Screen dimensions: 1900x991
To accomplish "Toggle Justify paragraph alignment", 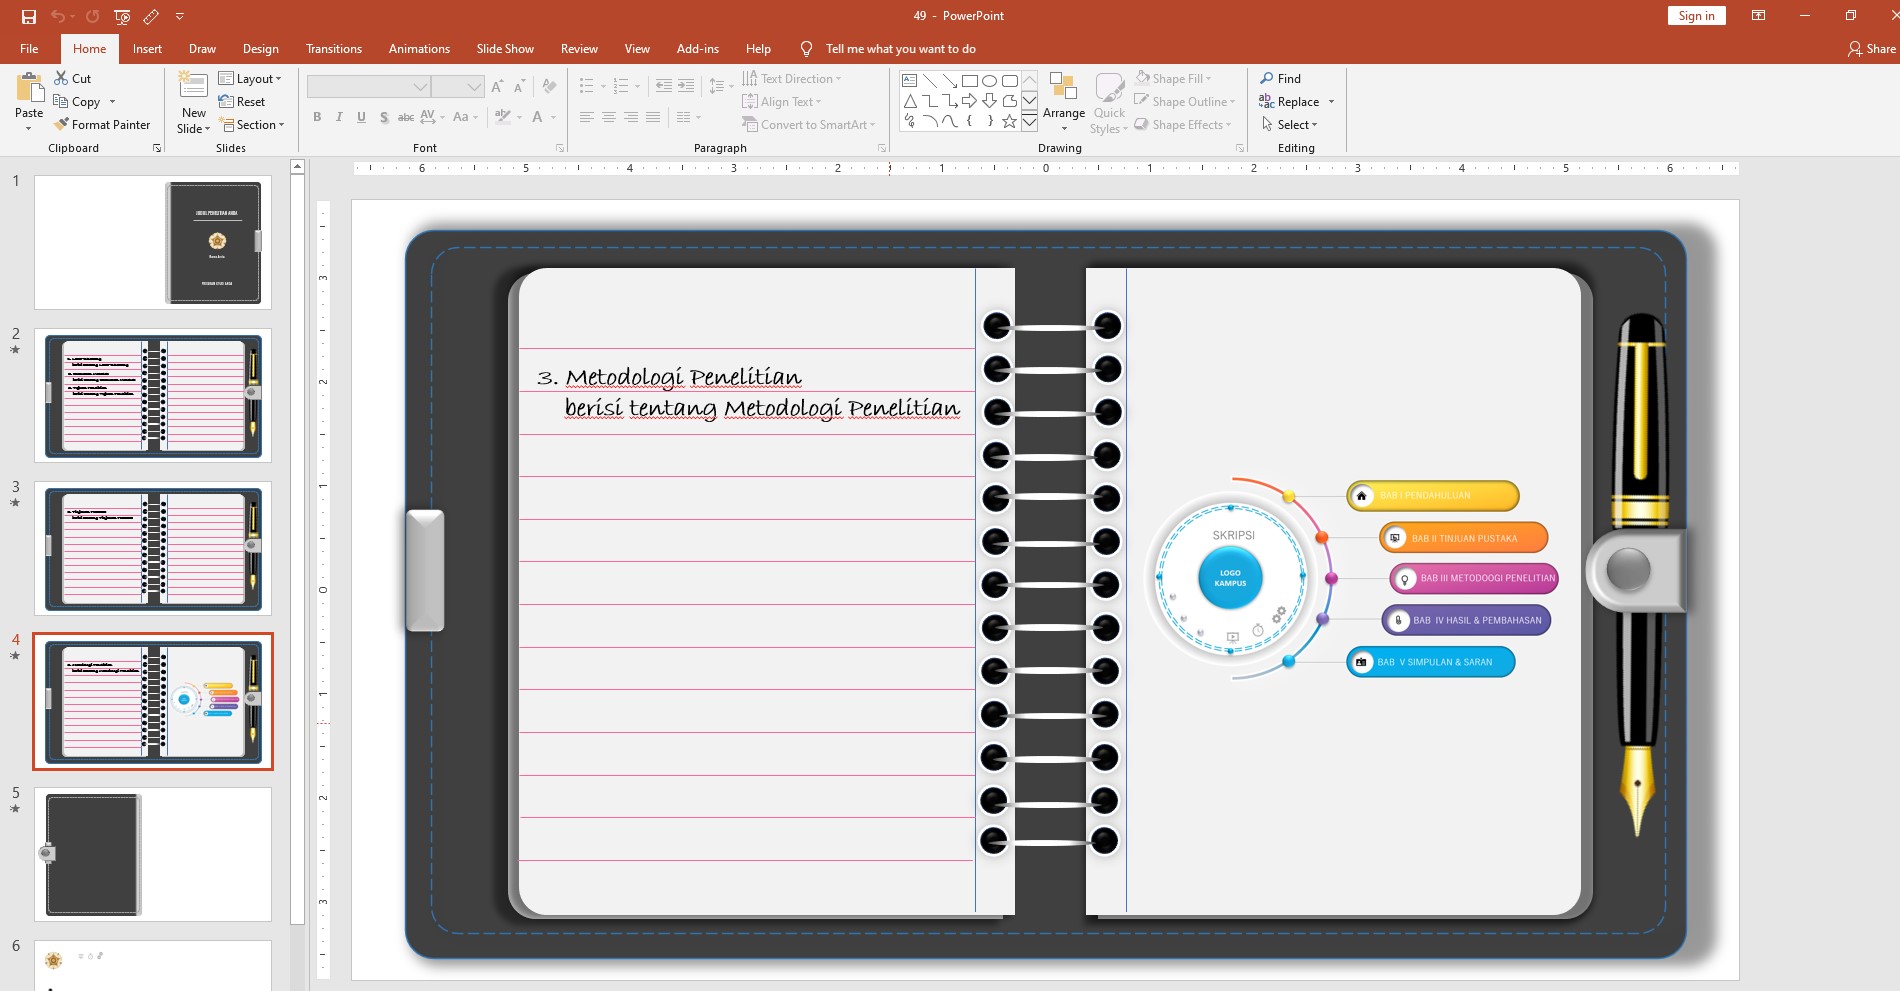I will [x=653, y=117].
